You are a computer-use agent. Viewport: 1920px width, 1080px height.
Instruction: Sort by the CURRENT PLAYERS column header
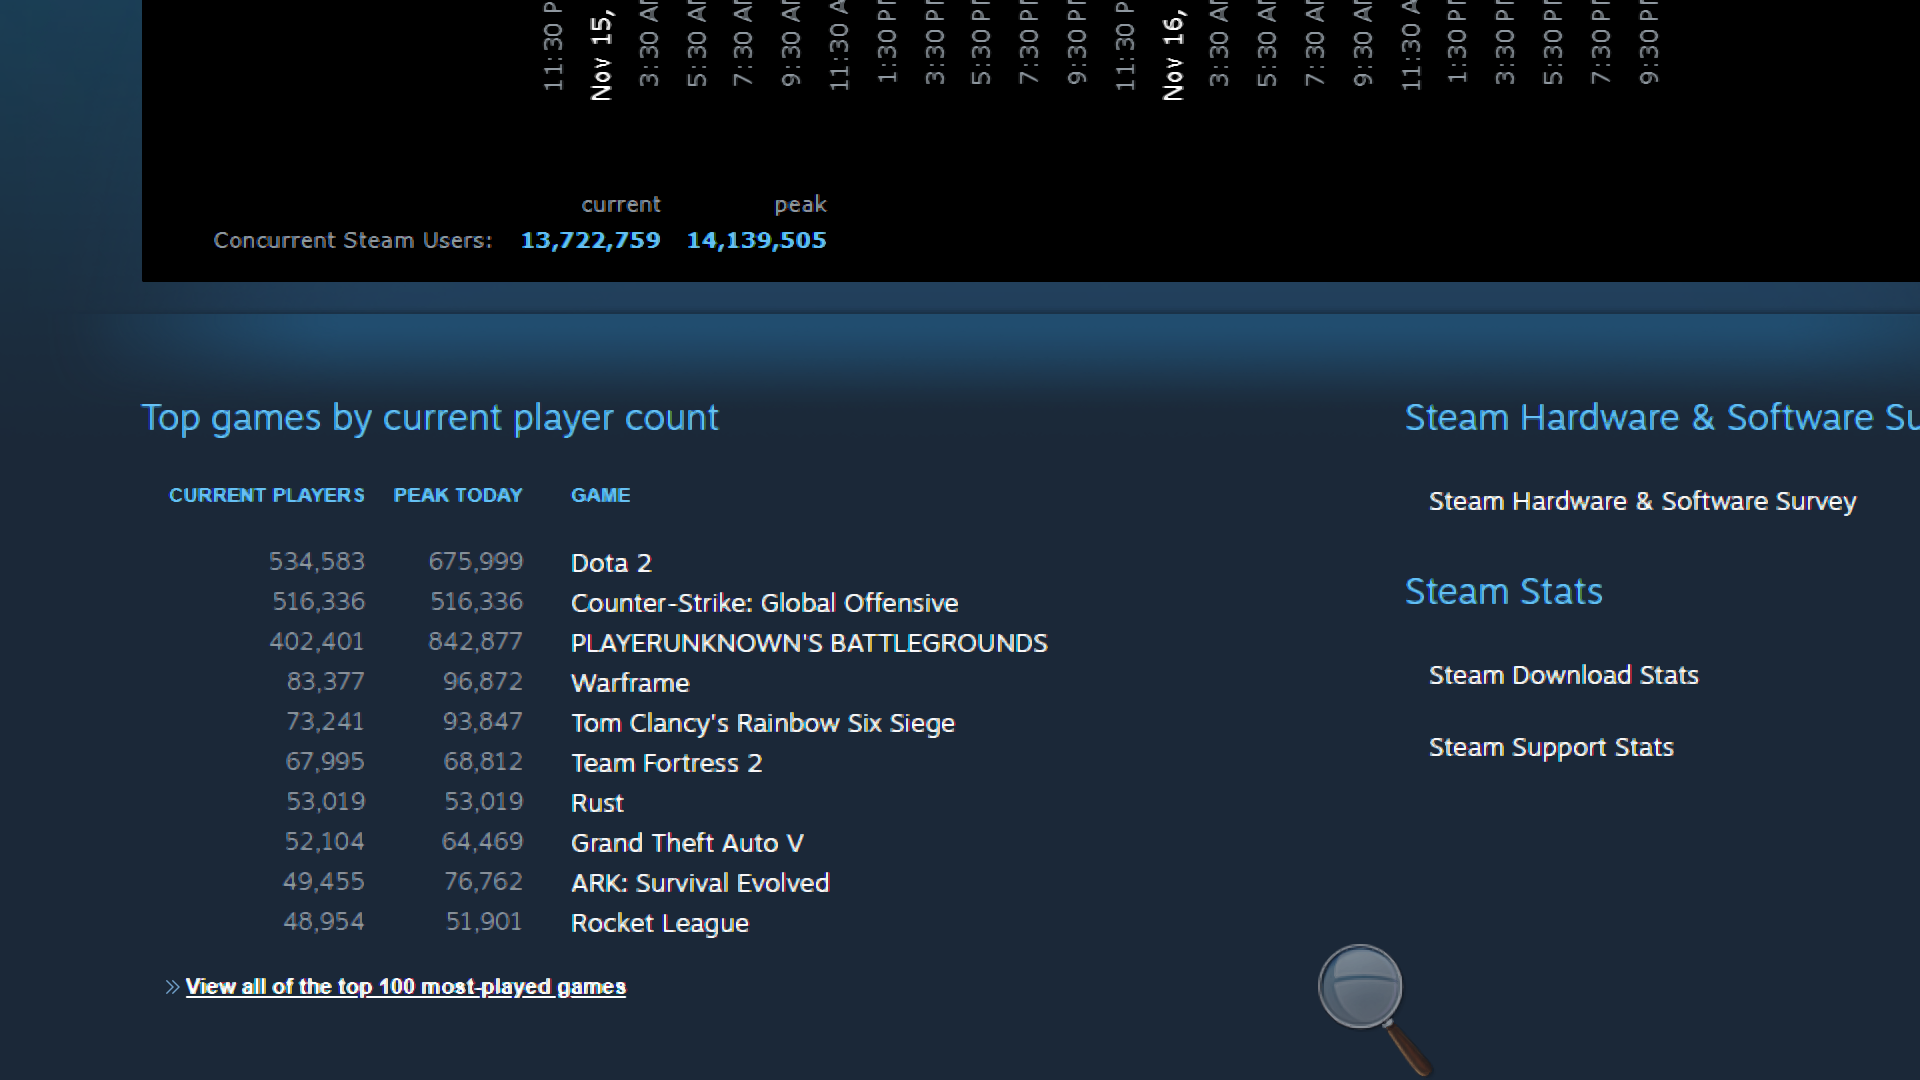click(x=266, y=495)
